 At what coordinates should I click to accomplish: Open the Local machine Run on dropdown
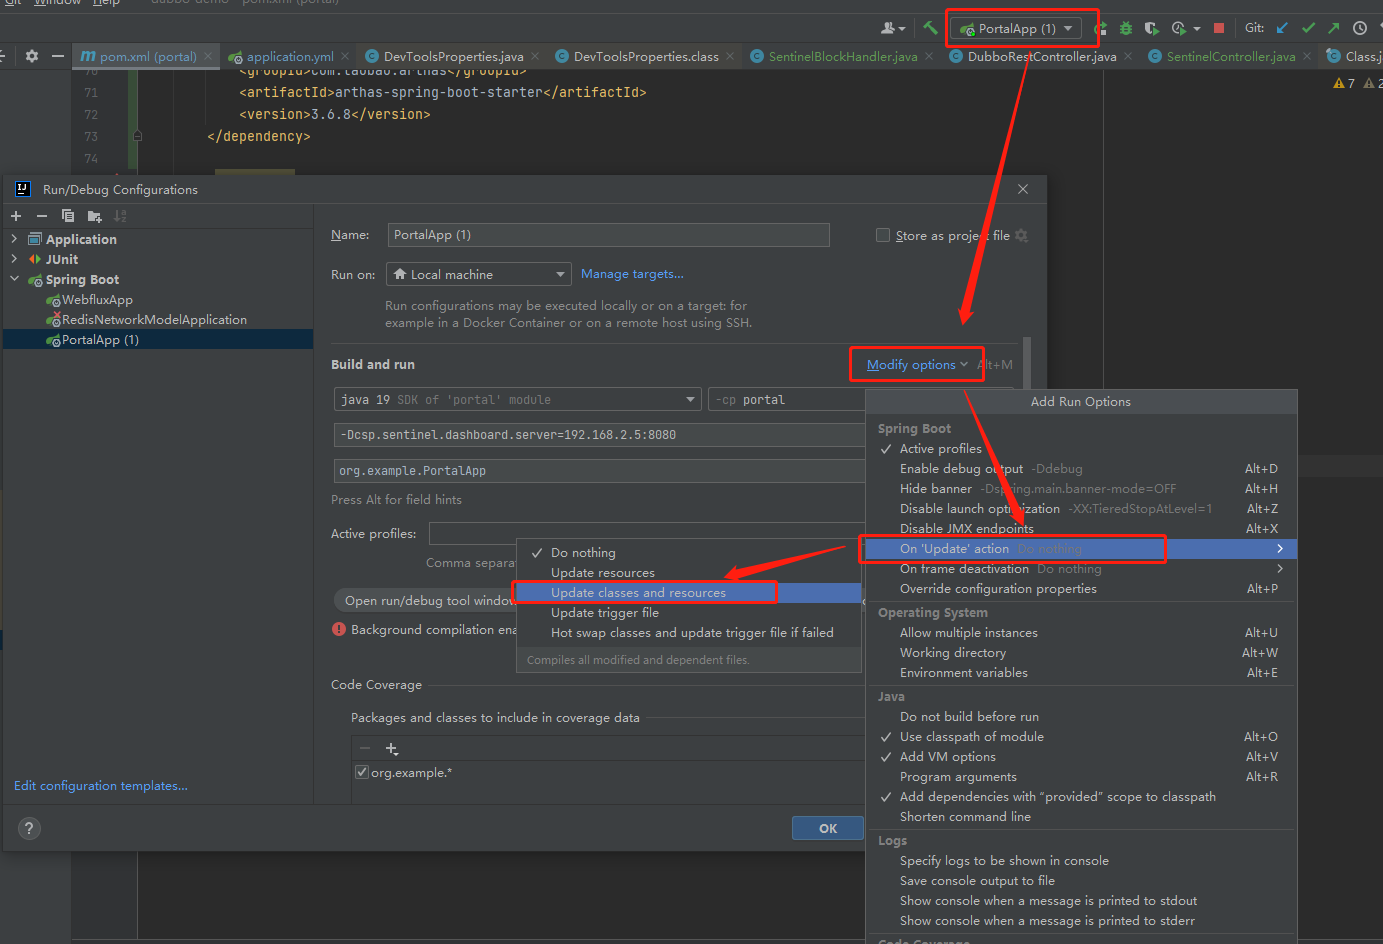pyautogui.click(x=478, y=274)
